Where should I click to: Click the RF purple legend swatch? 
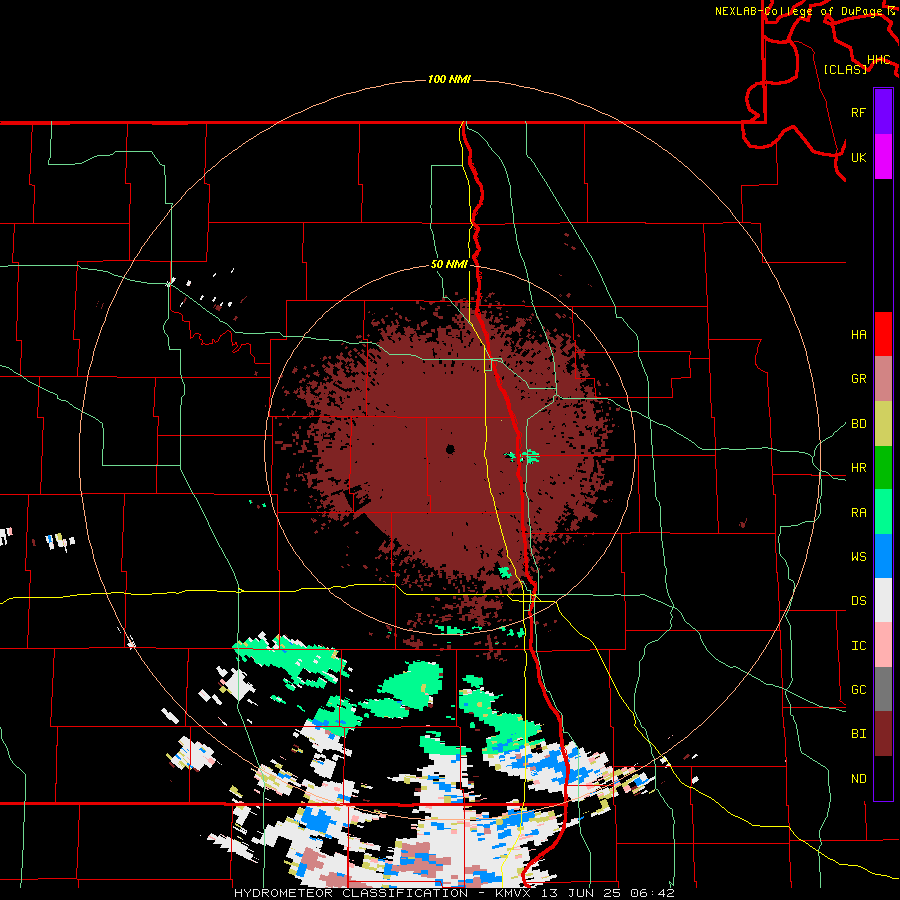[x=883, y=112]
